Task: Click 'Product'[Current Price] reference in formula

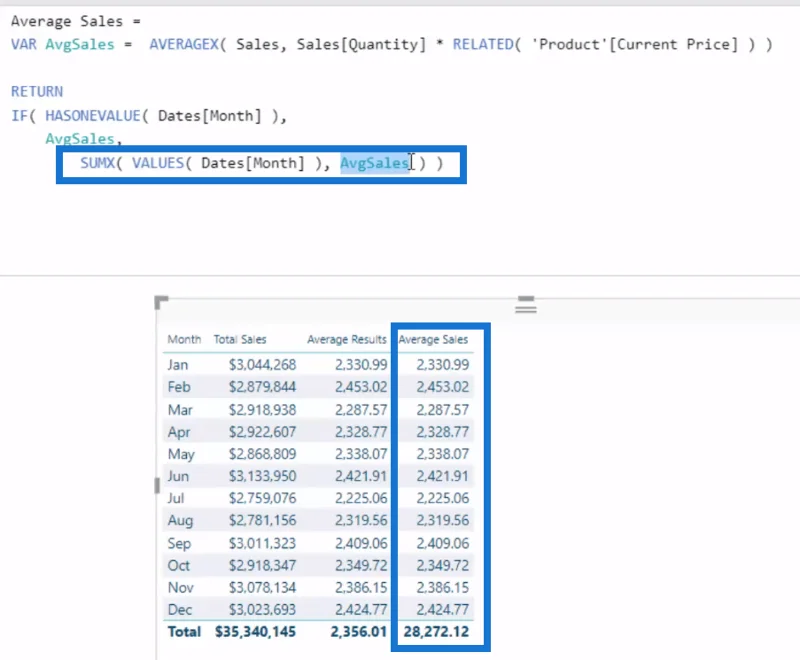Action: pyautogui.click(x=635, y=44)
